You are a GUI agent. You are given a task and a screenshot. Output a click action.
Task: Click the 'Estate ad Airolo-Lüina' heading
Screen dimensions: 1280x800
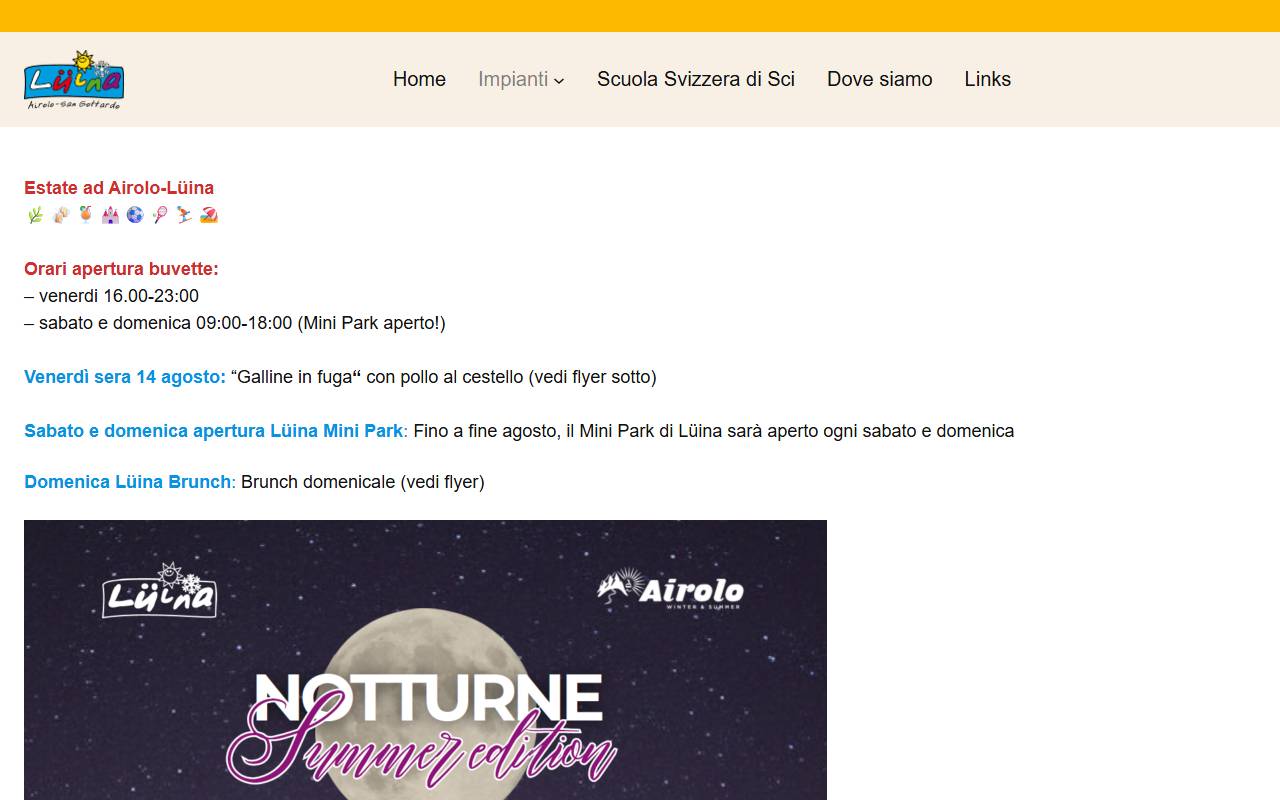[x=119, y=188]
